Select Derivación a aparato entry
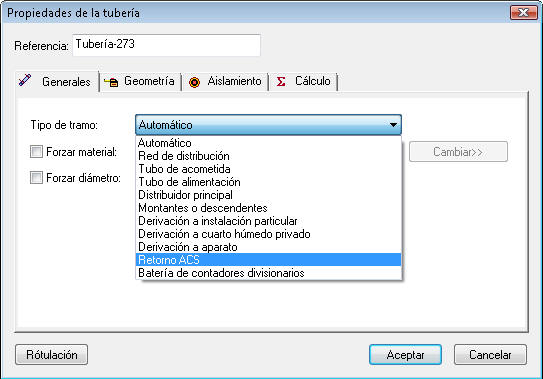The image size is (543, 379). click(269, 247)
